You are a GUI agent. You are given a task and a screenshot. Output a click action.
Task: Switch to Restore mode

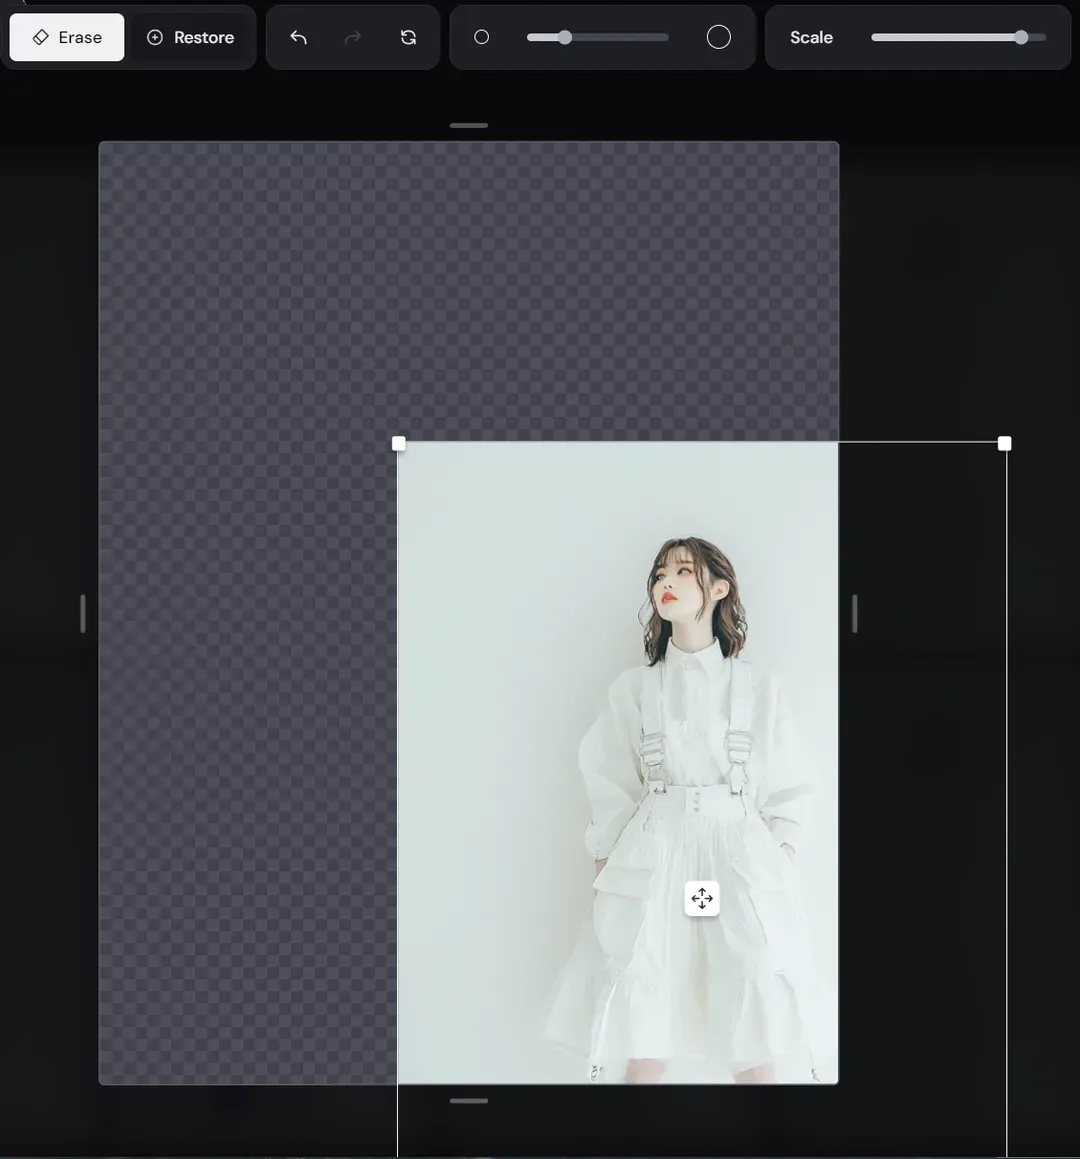coord(191,37)
